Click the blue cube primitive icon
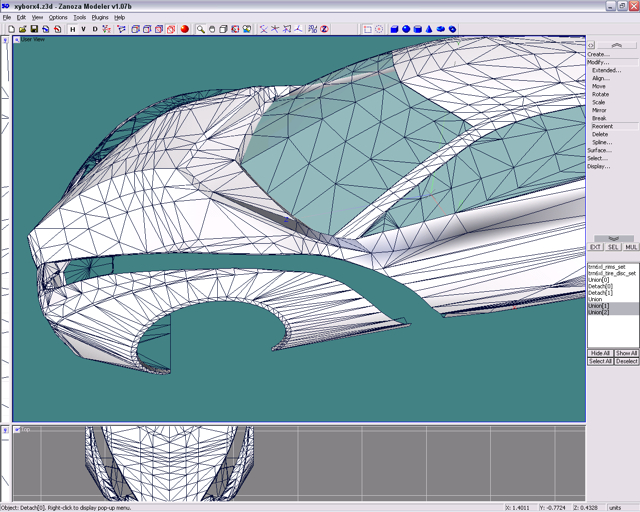 (393, 29)
